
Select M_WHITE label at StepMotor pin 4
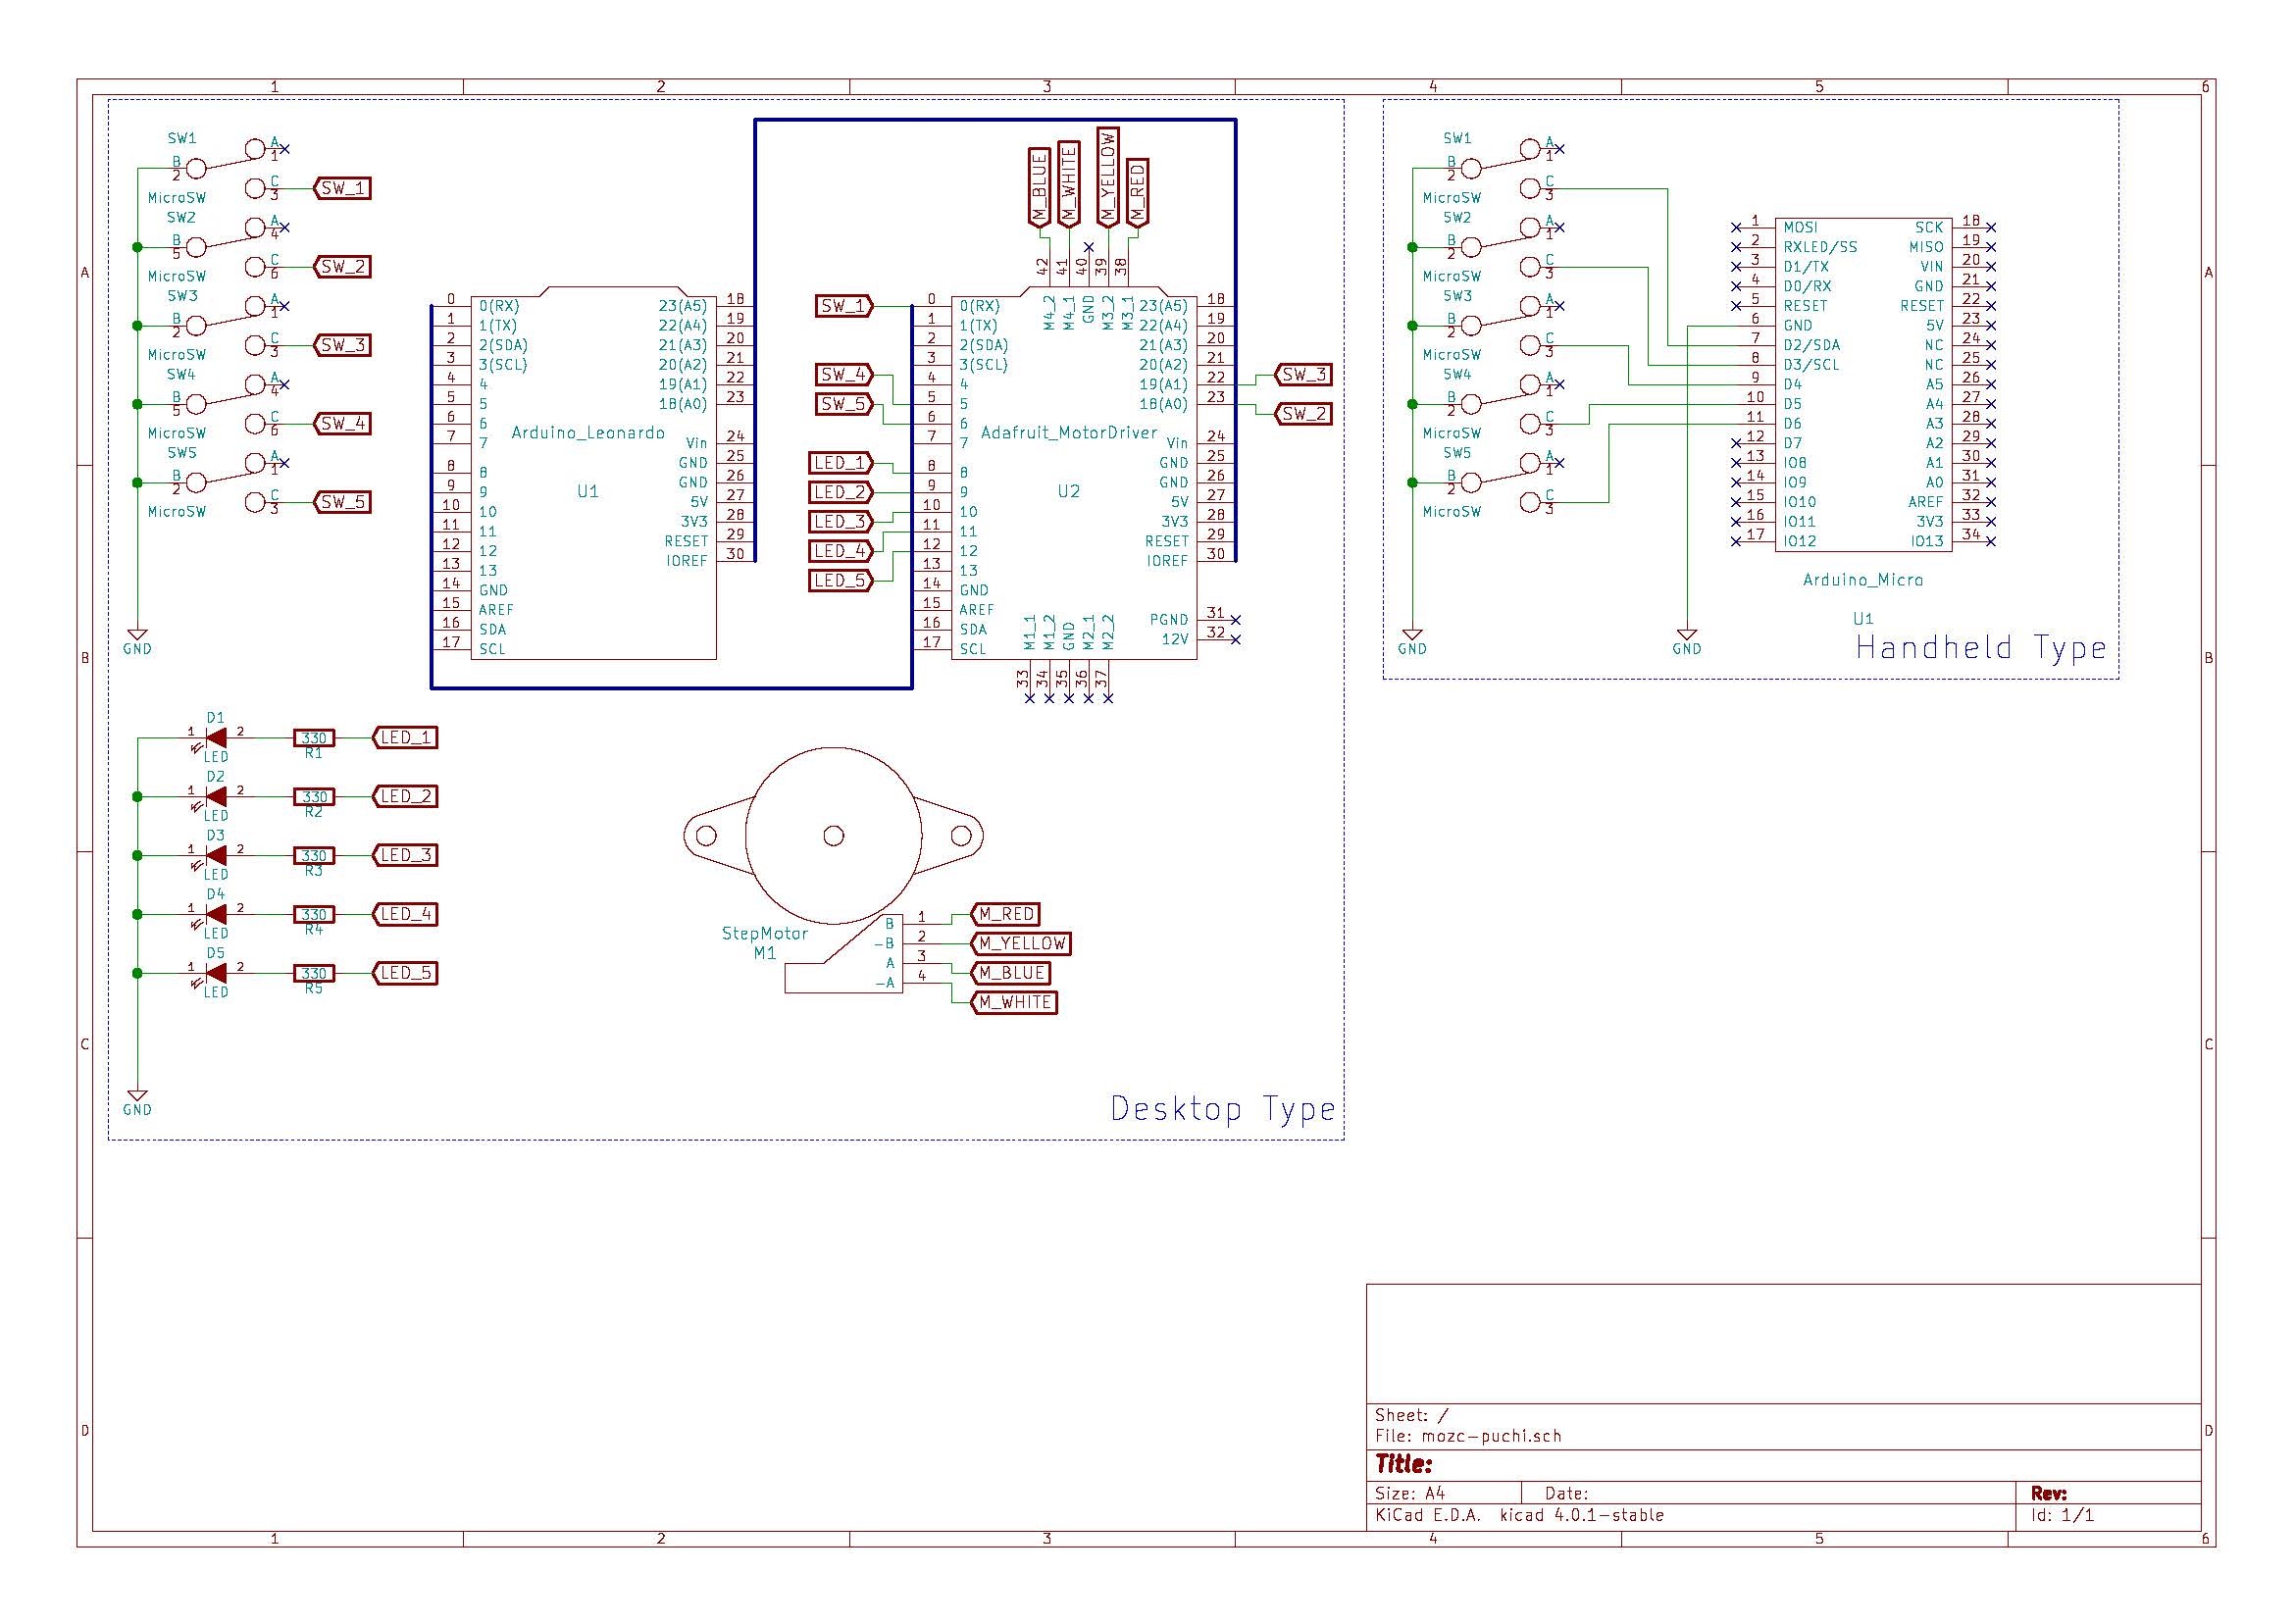[1014, 1002]
